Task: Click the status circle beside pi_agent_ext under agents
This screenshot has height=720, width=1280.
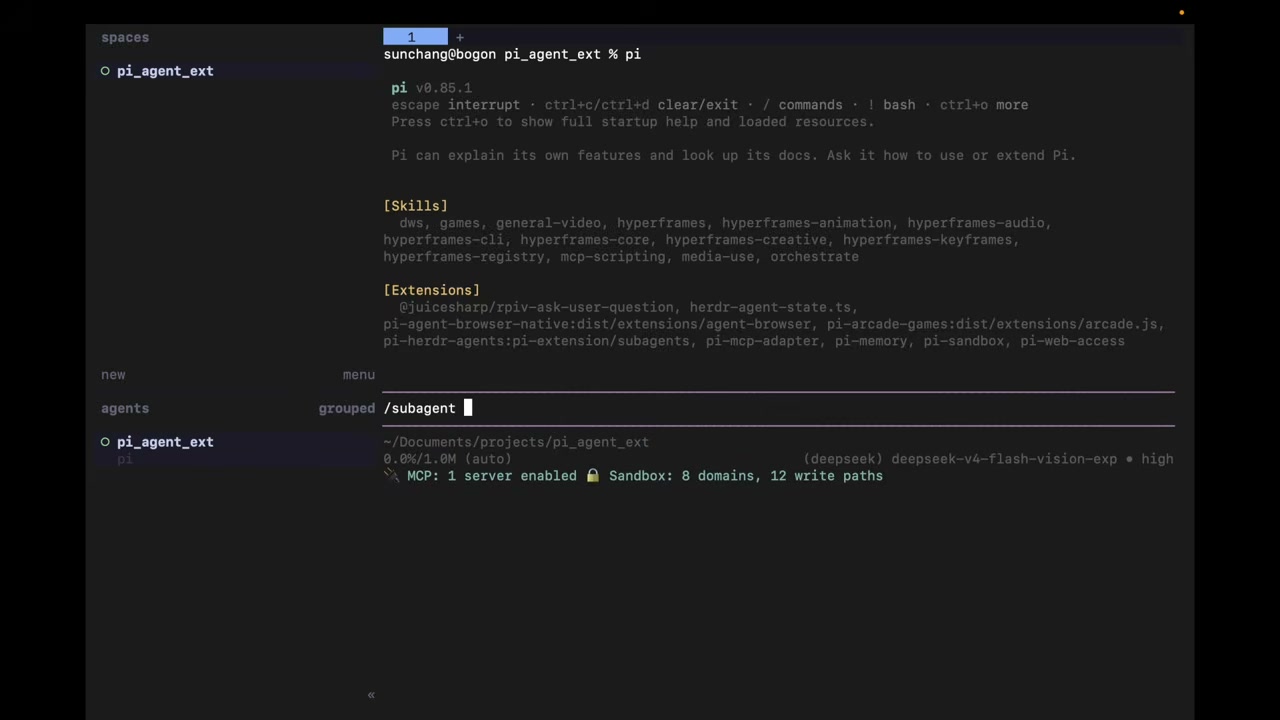Action: pos(105,442)
